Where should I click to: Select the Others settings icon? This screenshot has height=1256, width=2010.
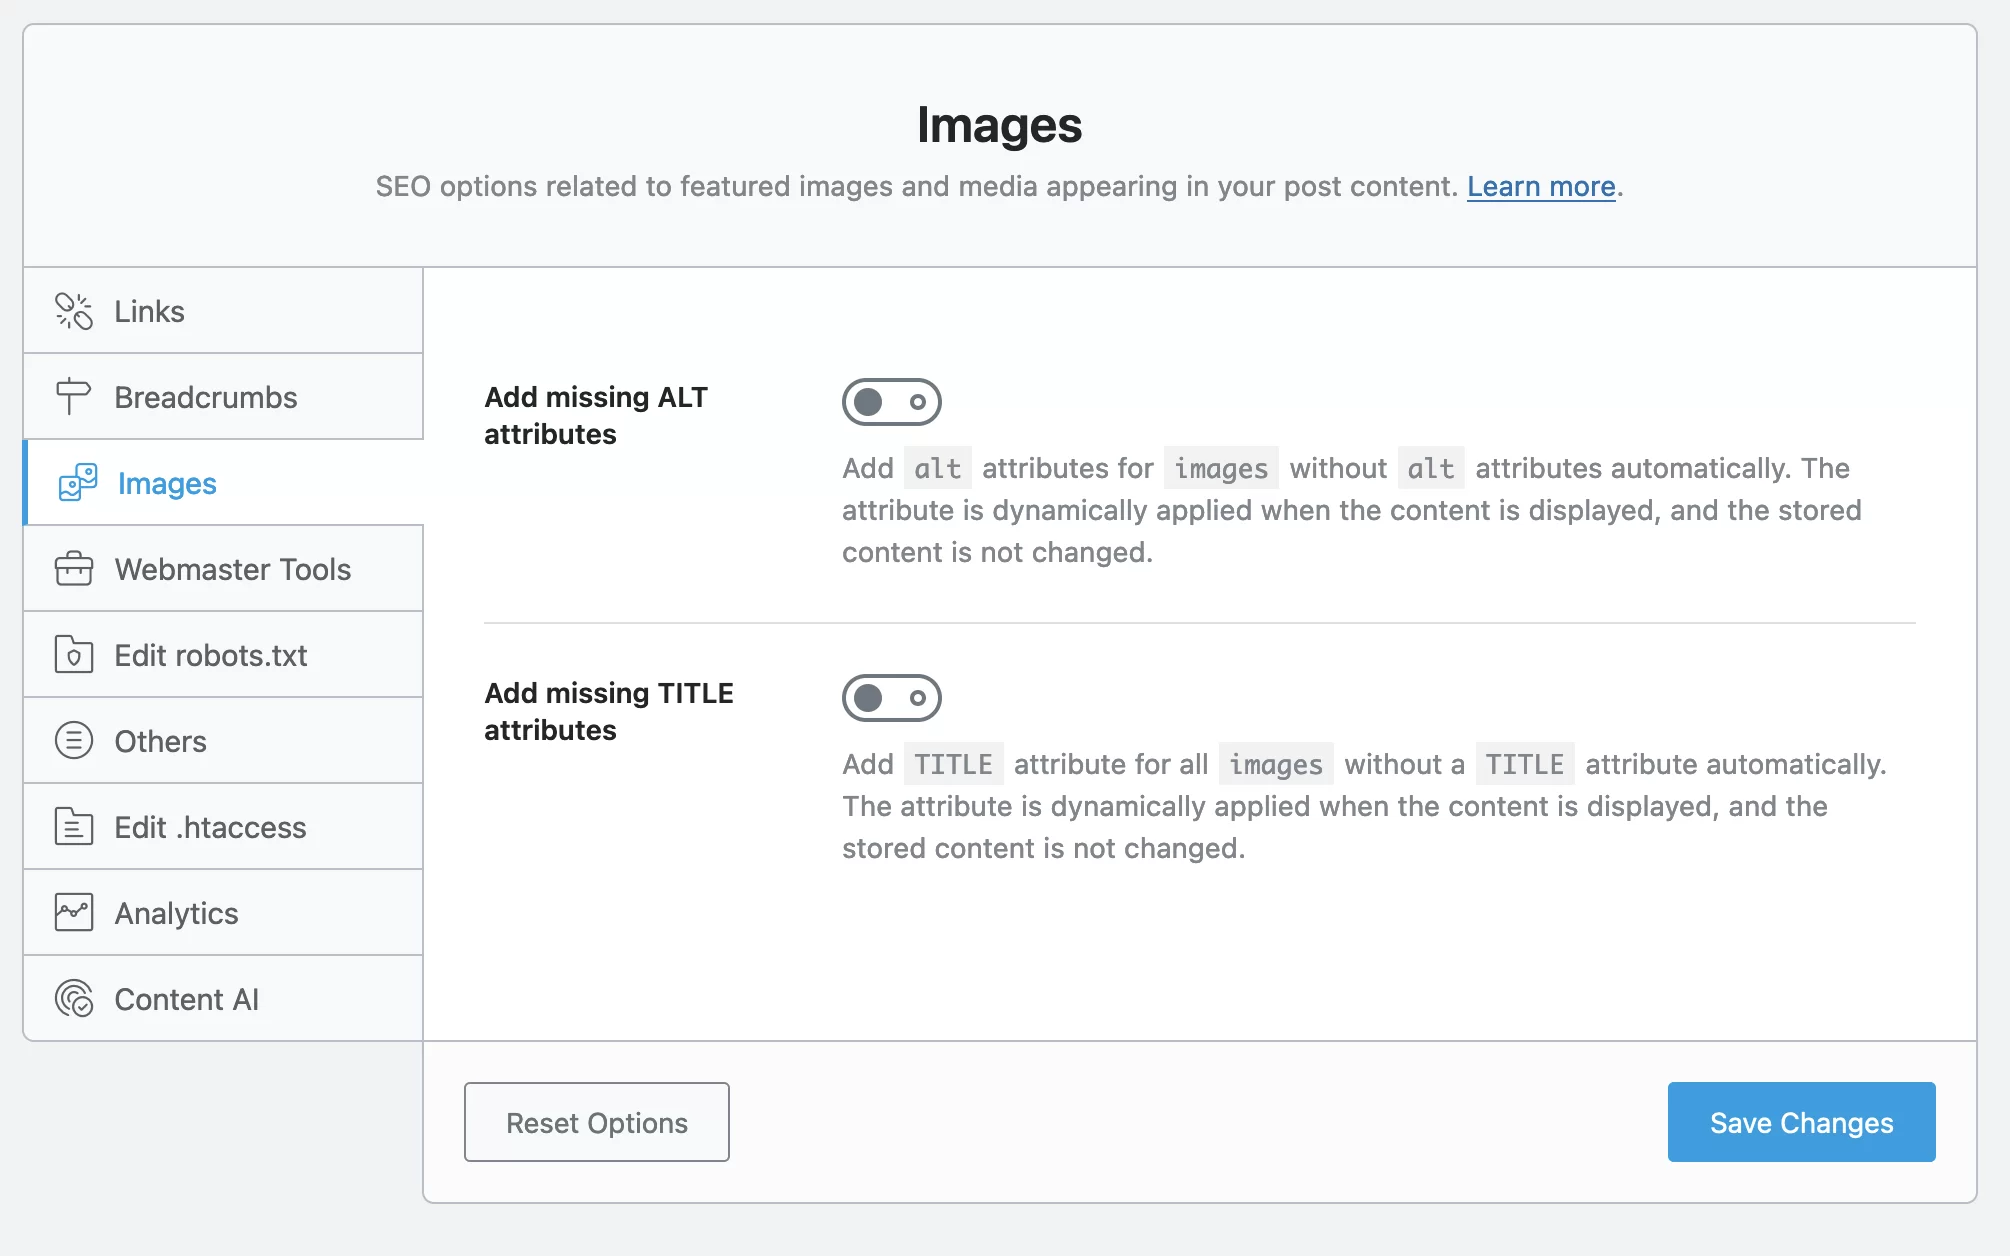tap(72, 739)
